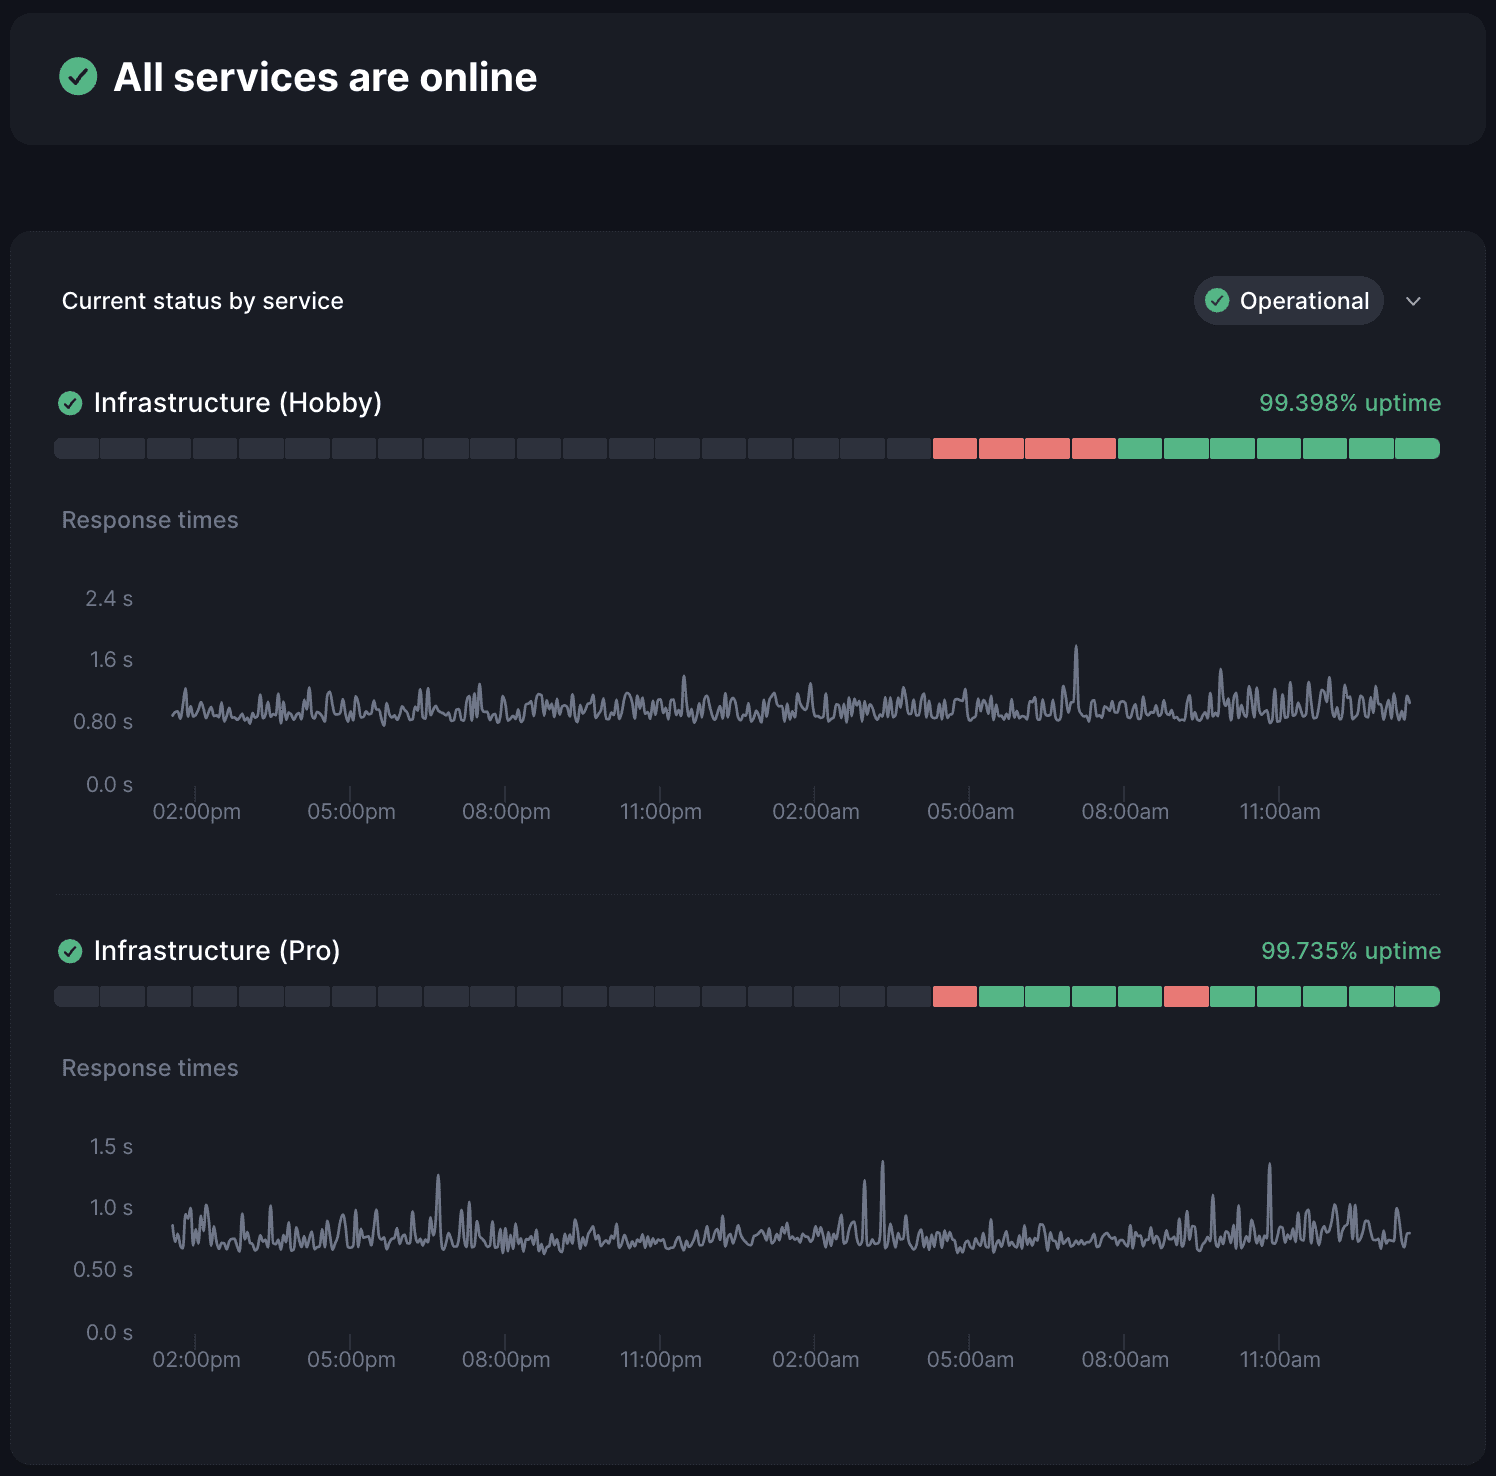Click the Response times label under Infrastructure (Hobby)

150,520
